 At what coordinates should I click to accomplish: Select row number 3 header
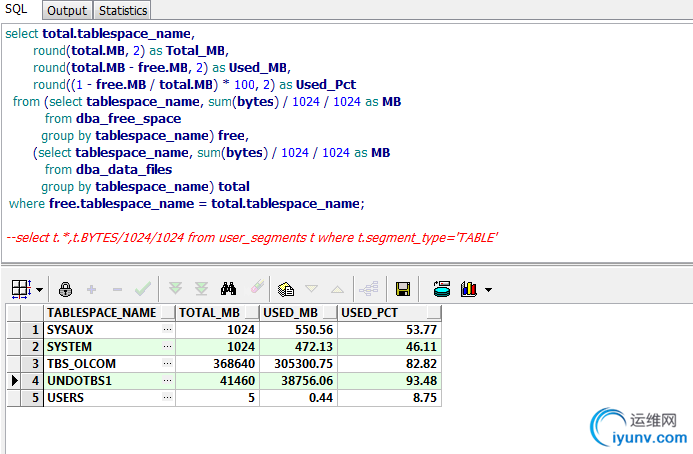pyautogui.click(x=32, y=364)
